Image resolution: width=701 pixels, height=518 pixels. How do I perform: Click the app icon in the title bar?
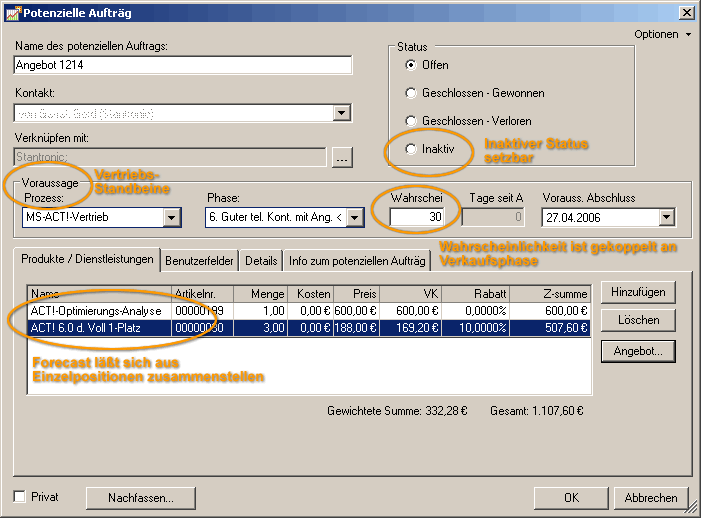12,13
